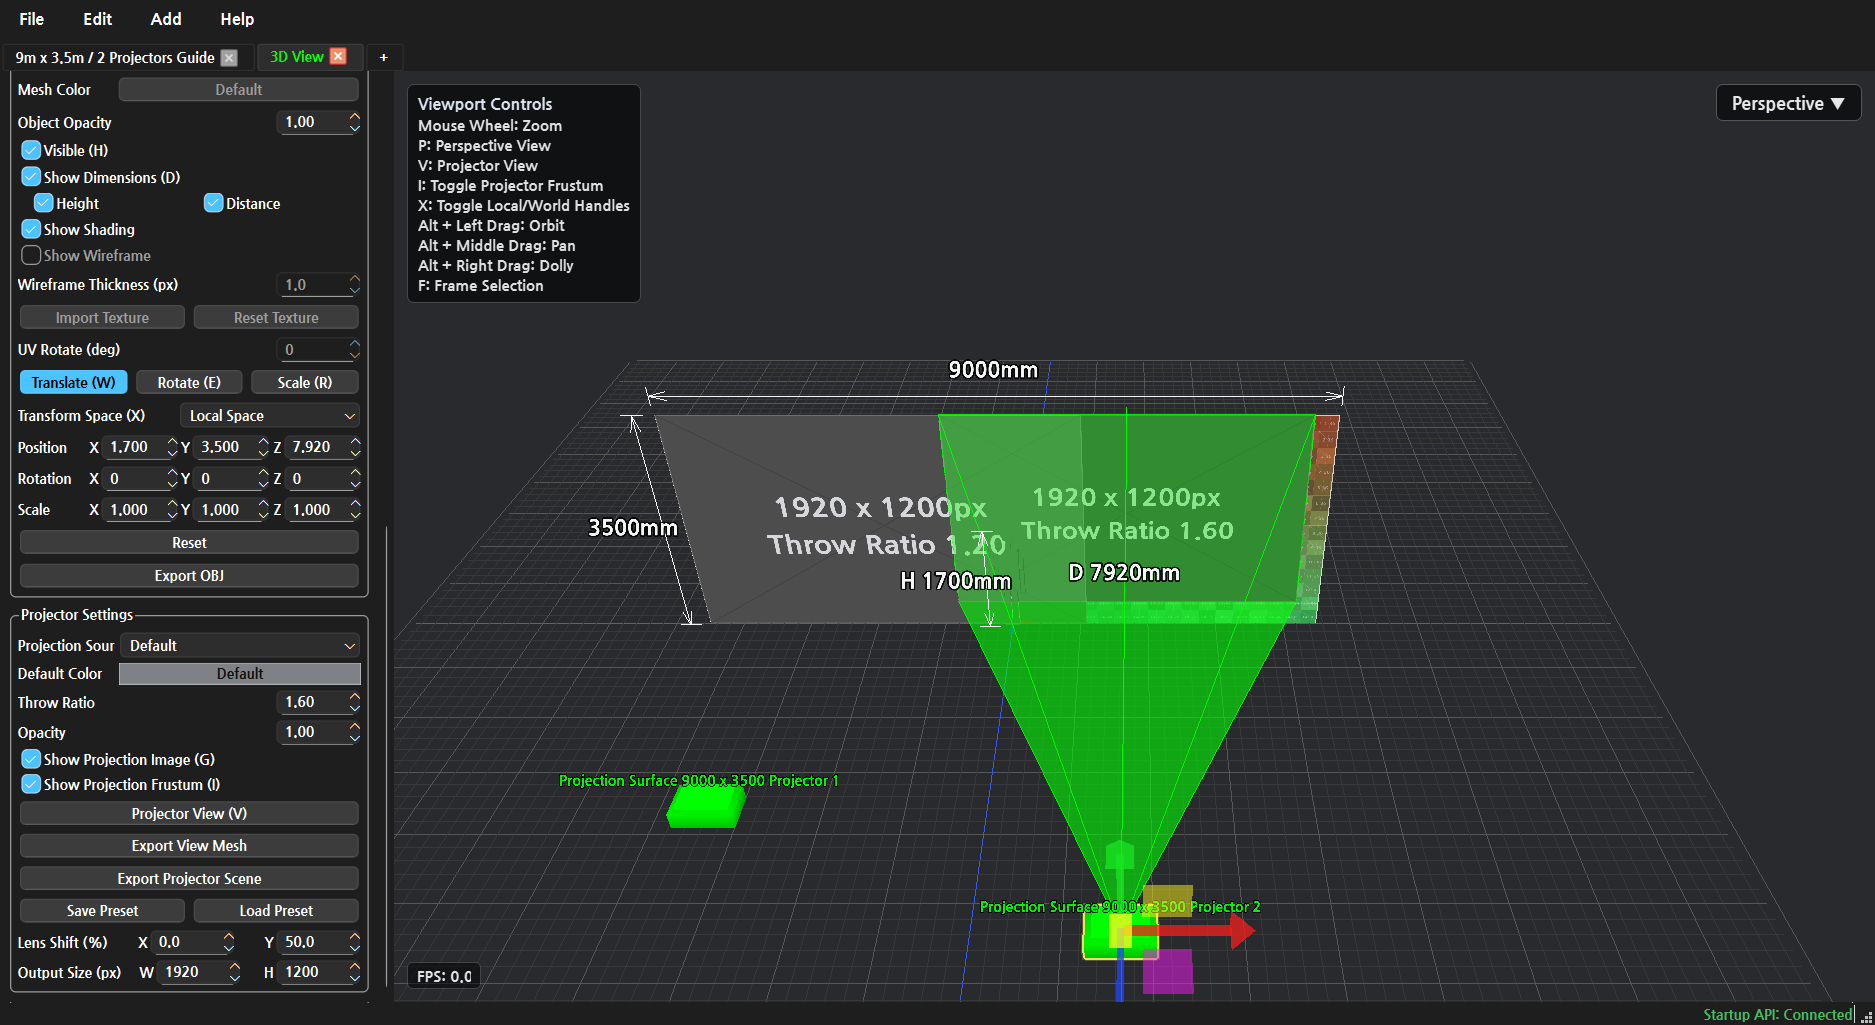Uncheck the Distance dimension checkbox
Viewport: 1875px width, 1025px height.
coord(213,203)
